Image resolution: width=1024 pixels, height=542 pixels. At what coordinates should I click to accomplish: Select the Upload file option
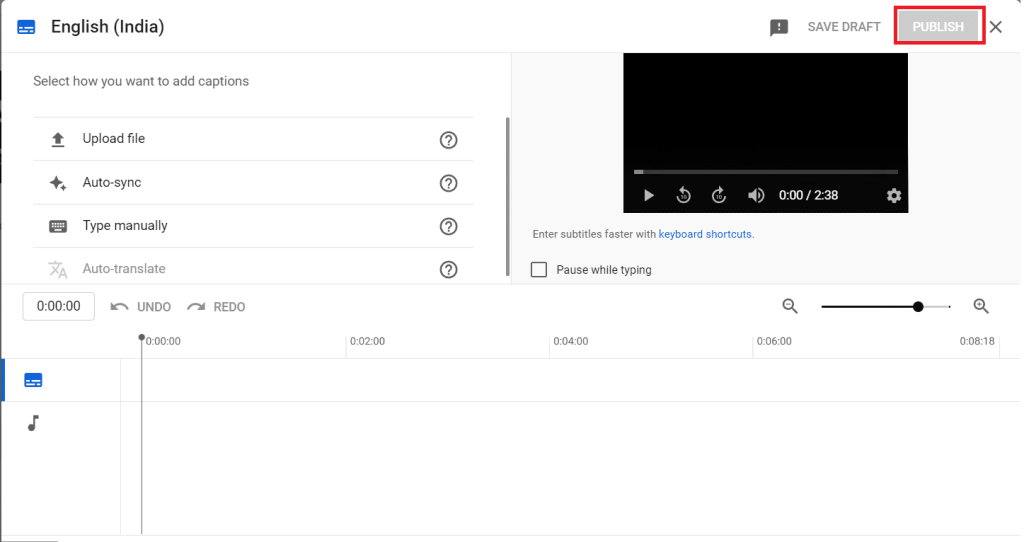coord(113,139)
